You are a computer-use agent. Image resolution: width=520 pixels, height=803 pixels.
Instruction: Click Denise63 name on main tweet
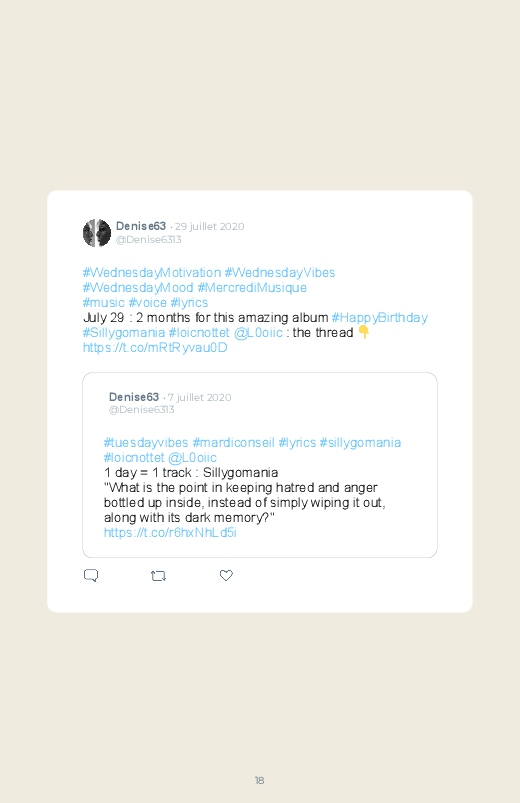141,226
